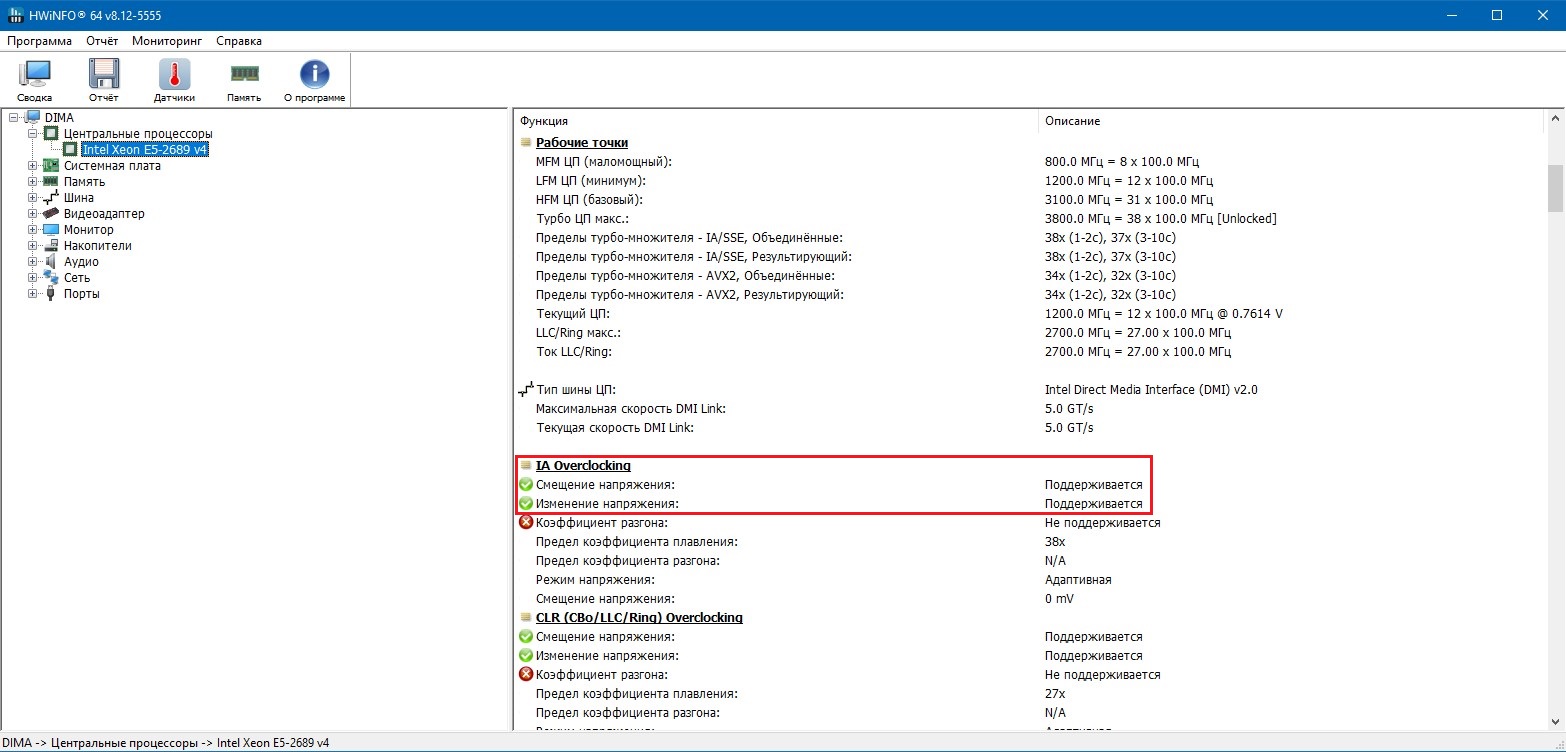The width and height of the screenshot is (1566, 752).
Task: Expand the Видеоадаптер tree node
Action: pyautogui.click(x=33, y=214)
